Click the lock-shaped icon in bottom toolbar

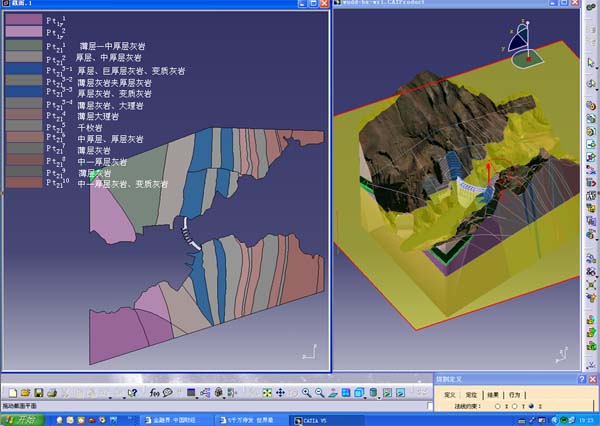pos(219,392)
